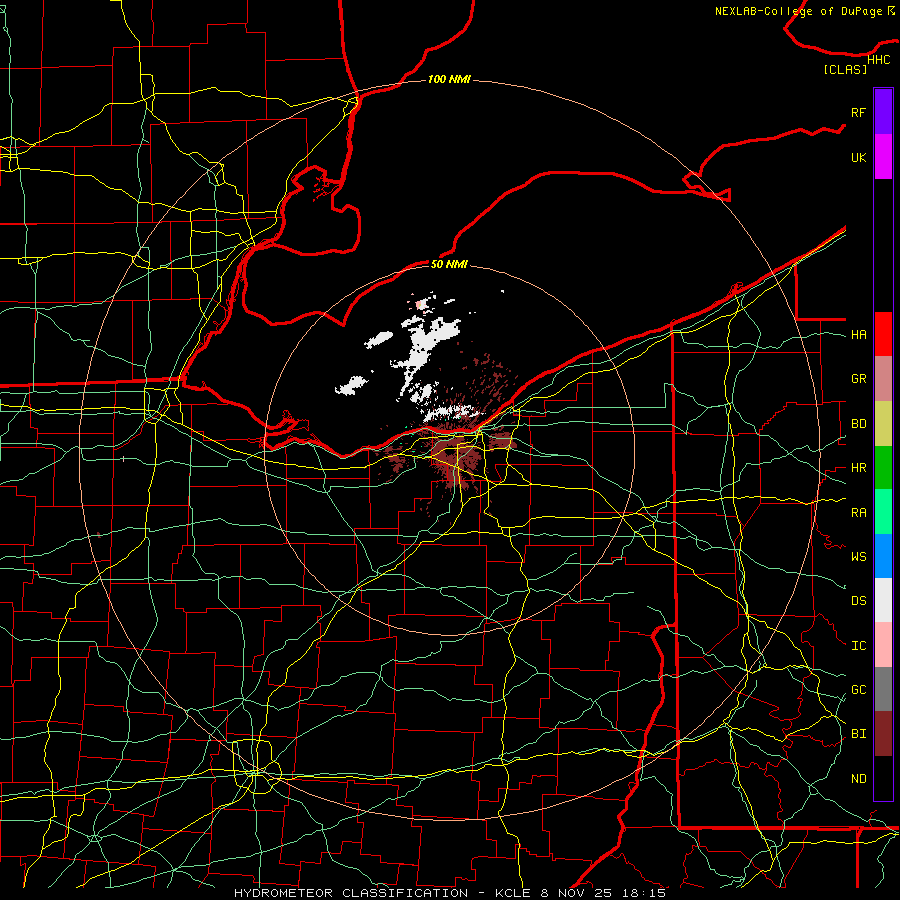Viewport: 900px width, 900px height.
Task: Select the IC light pink legend swatch
Action: pos(883,645)
